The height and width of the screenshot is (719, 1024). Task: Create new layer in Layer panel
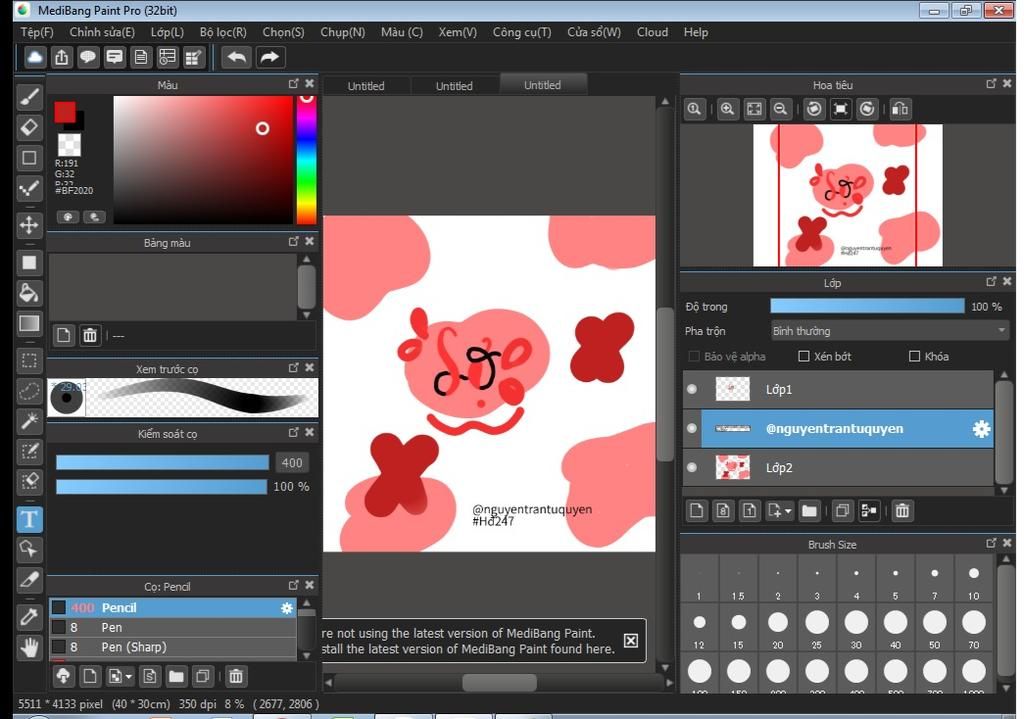coord(696,511)
